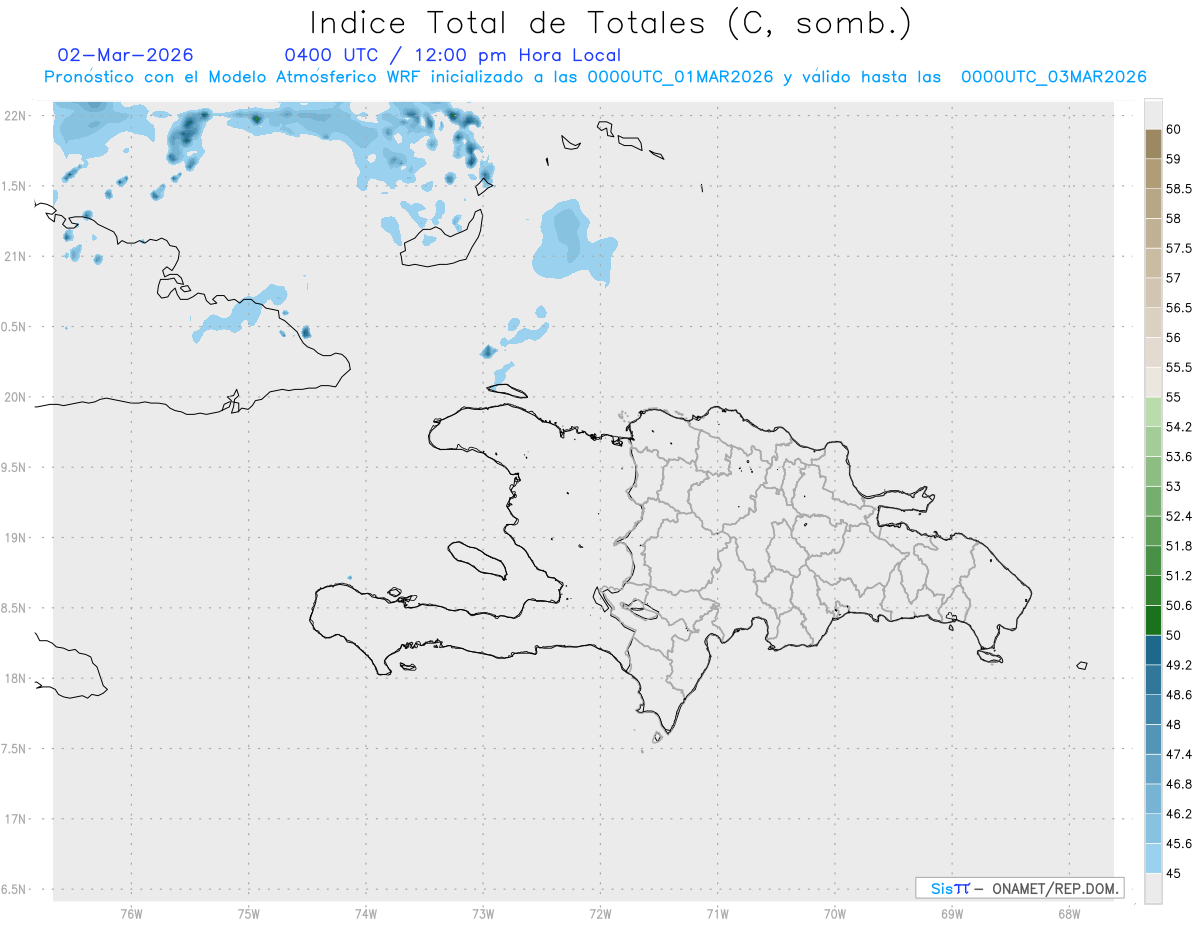This screenshot has width=1200, height=927.
Task: Click the "46.2" colorbar label
Action: (1178, 814)
